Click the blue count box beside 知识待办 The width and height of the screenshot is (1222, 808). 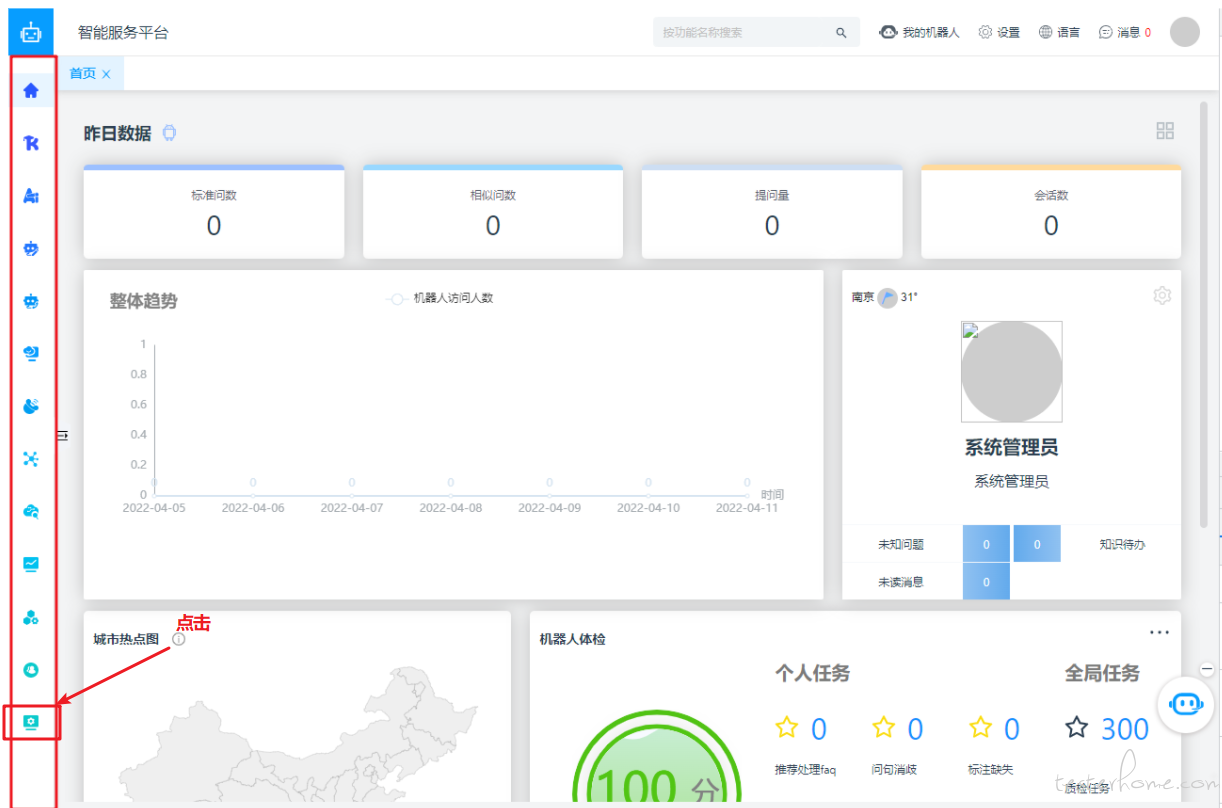pos(1037,544)
